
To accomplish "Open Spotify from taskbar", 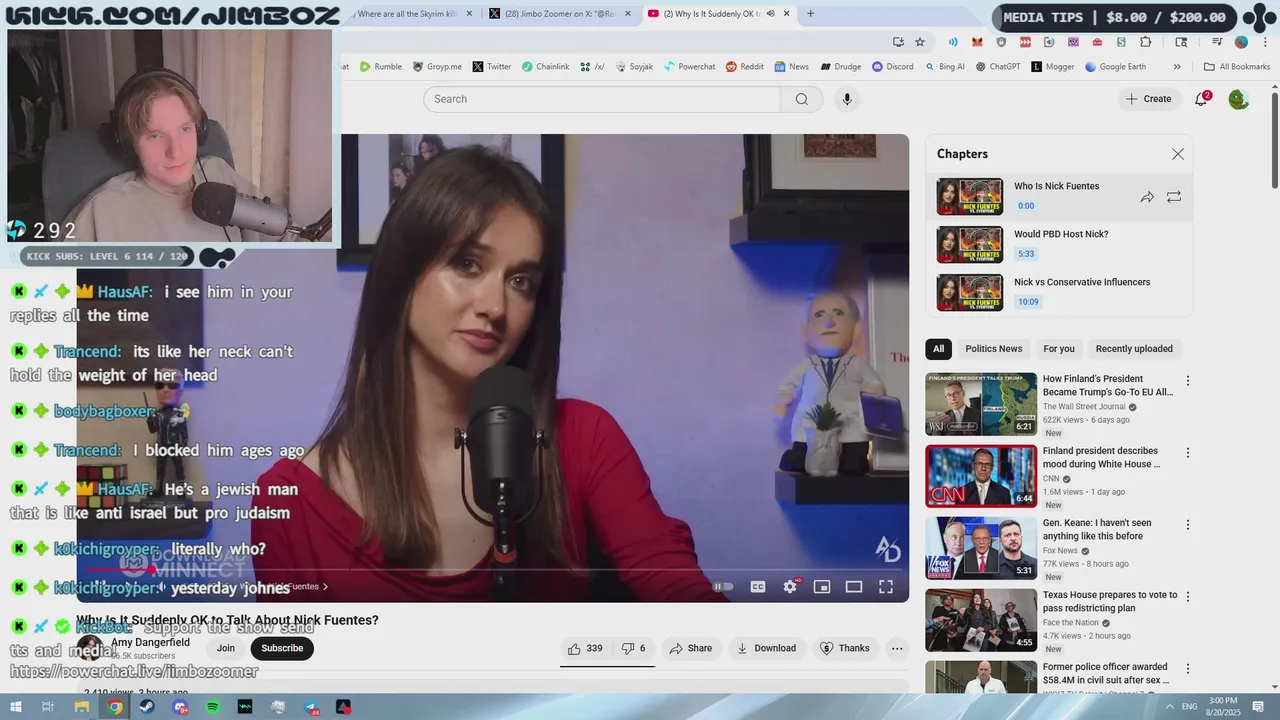I will [213, 707].
